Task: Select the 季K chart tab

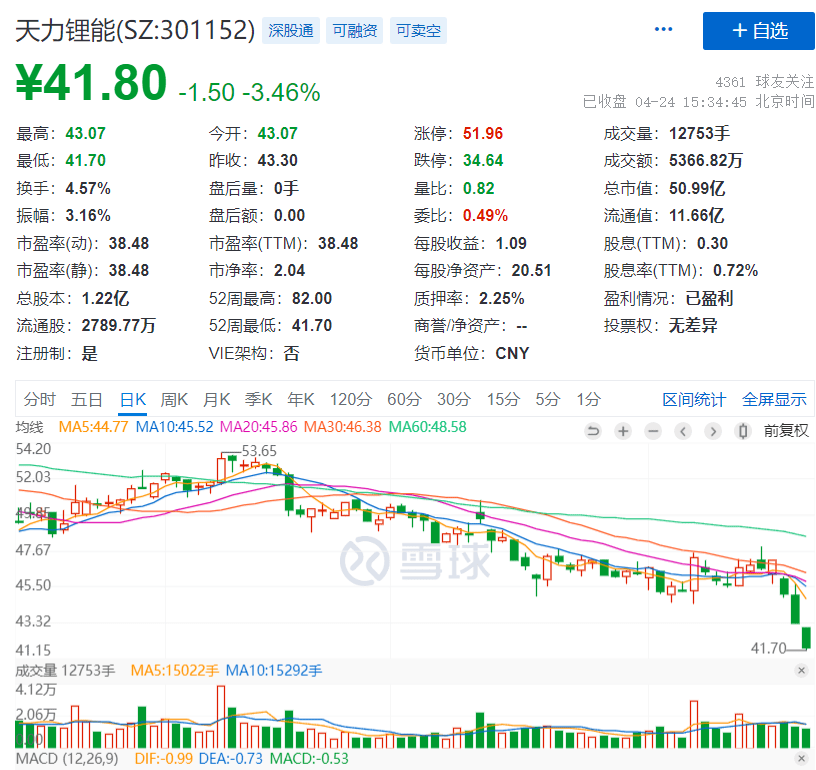Action: coord(259,400)
